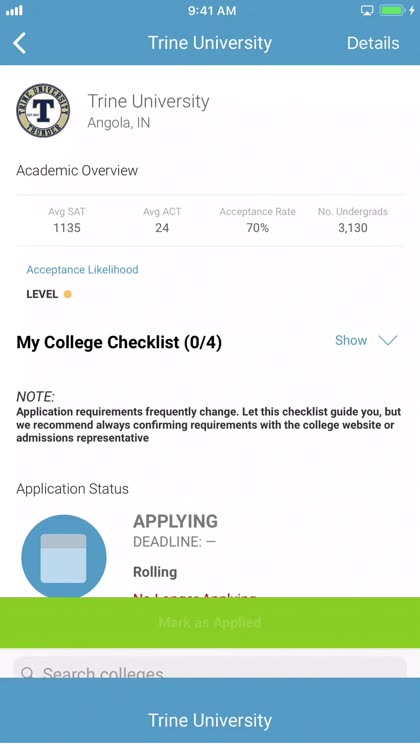Tap the search magnifier icon
420x750 pixels.
28,673
